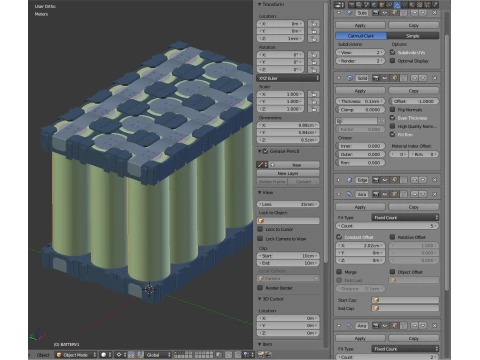Collapse the Solidify modifier panel

pos(339,78)
